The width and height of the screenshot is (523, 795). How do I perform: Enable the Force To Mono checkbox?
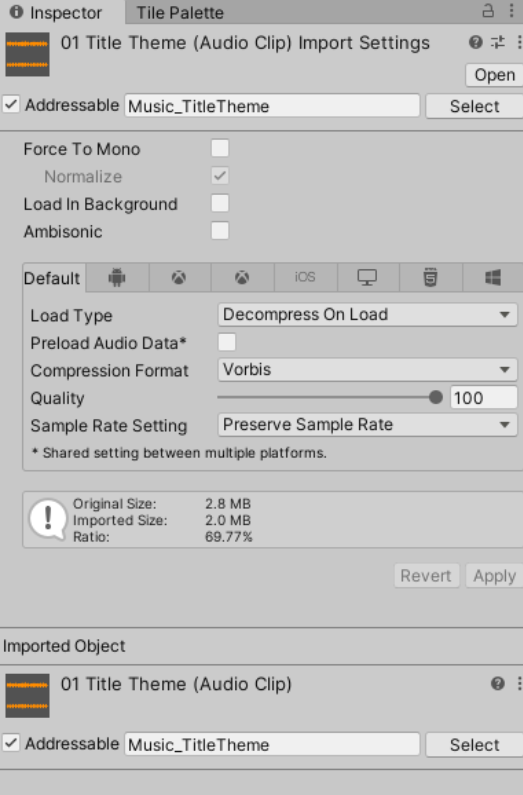click(x=220, y=149)
